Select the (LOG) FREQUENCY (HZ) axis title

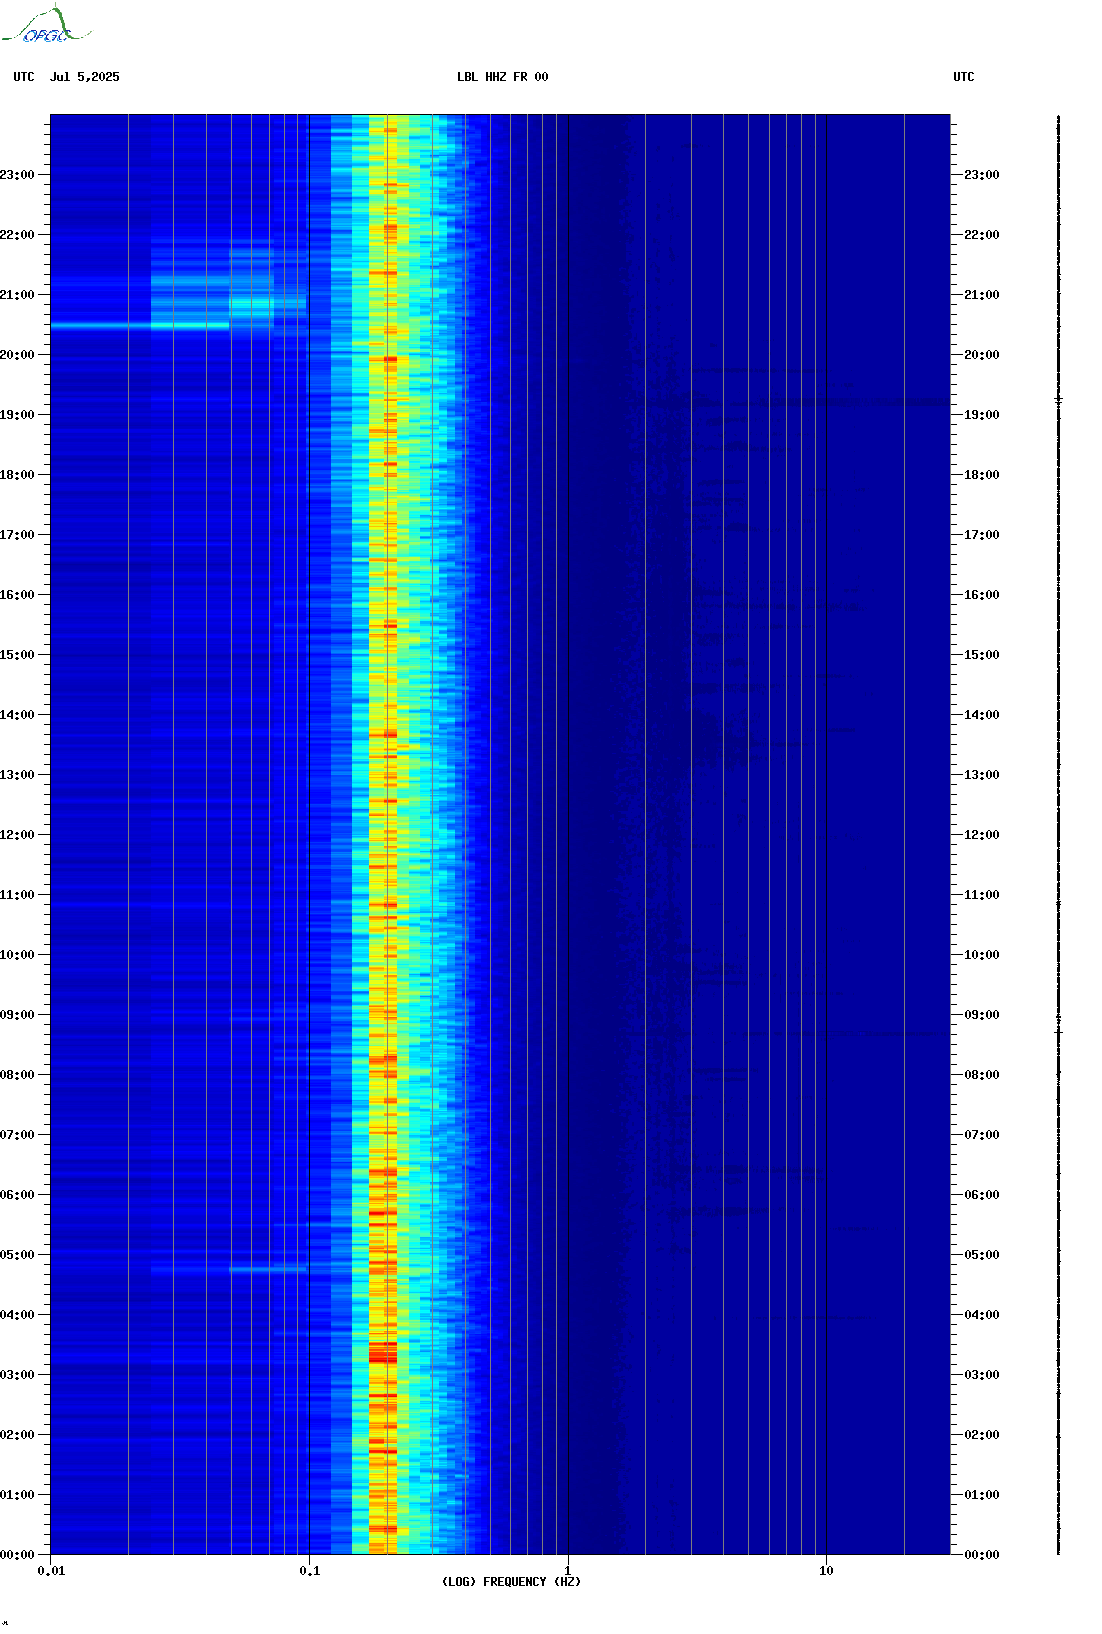coord(511,1582)
